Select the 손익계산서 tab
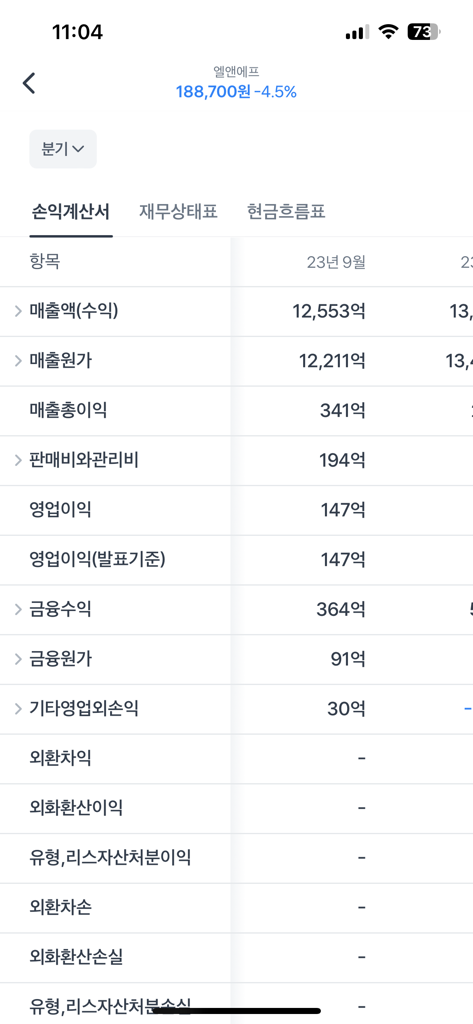This screenshot has width=473, height=1024. [71, 212]
